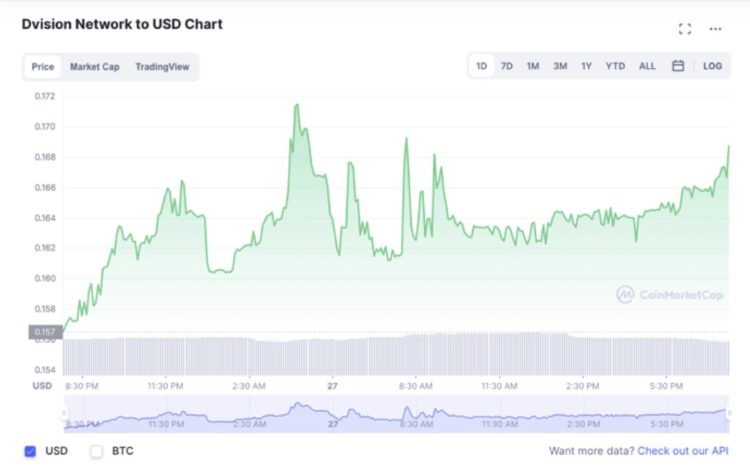Select the ALL time range
Image resolution: width=750 pixels, height=471 pixels.
click(647, 66)
